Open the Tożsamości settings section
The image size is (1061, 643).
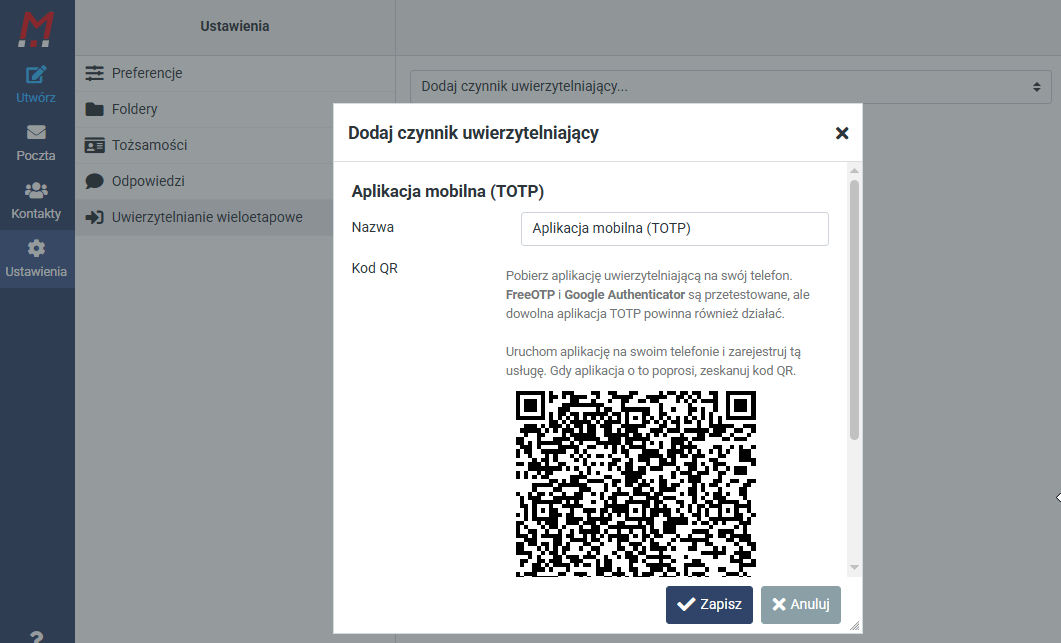(x=235, y=145)
